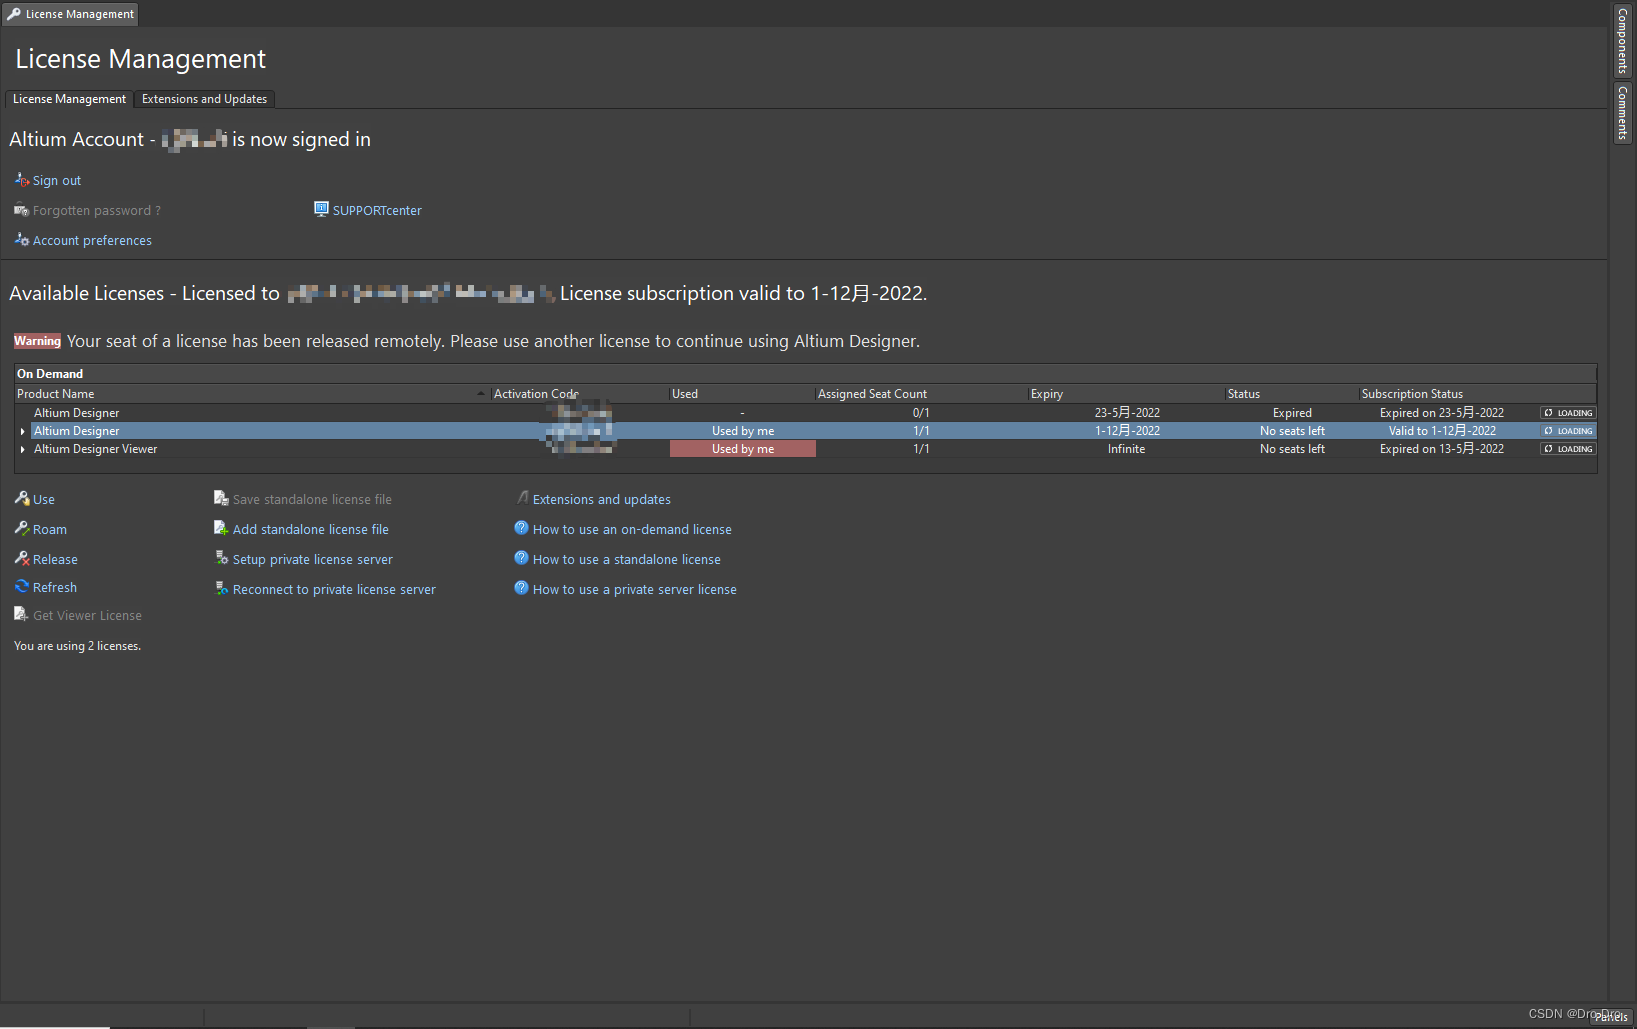Click the Panels button in status bar

coord(1611,1017)
